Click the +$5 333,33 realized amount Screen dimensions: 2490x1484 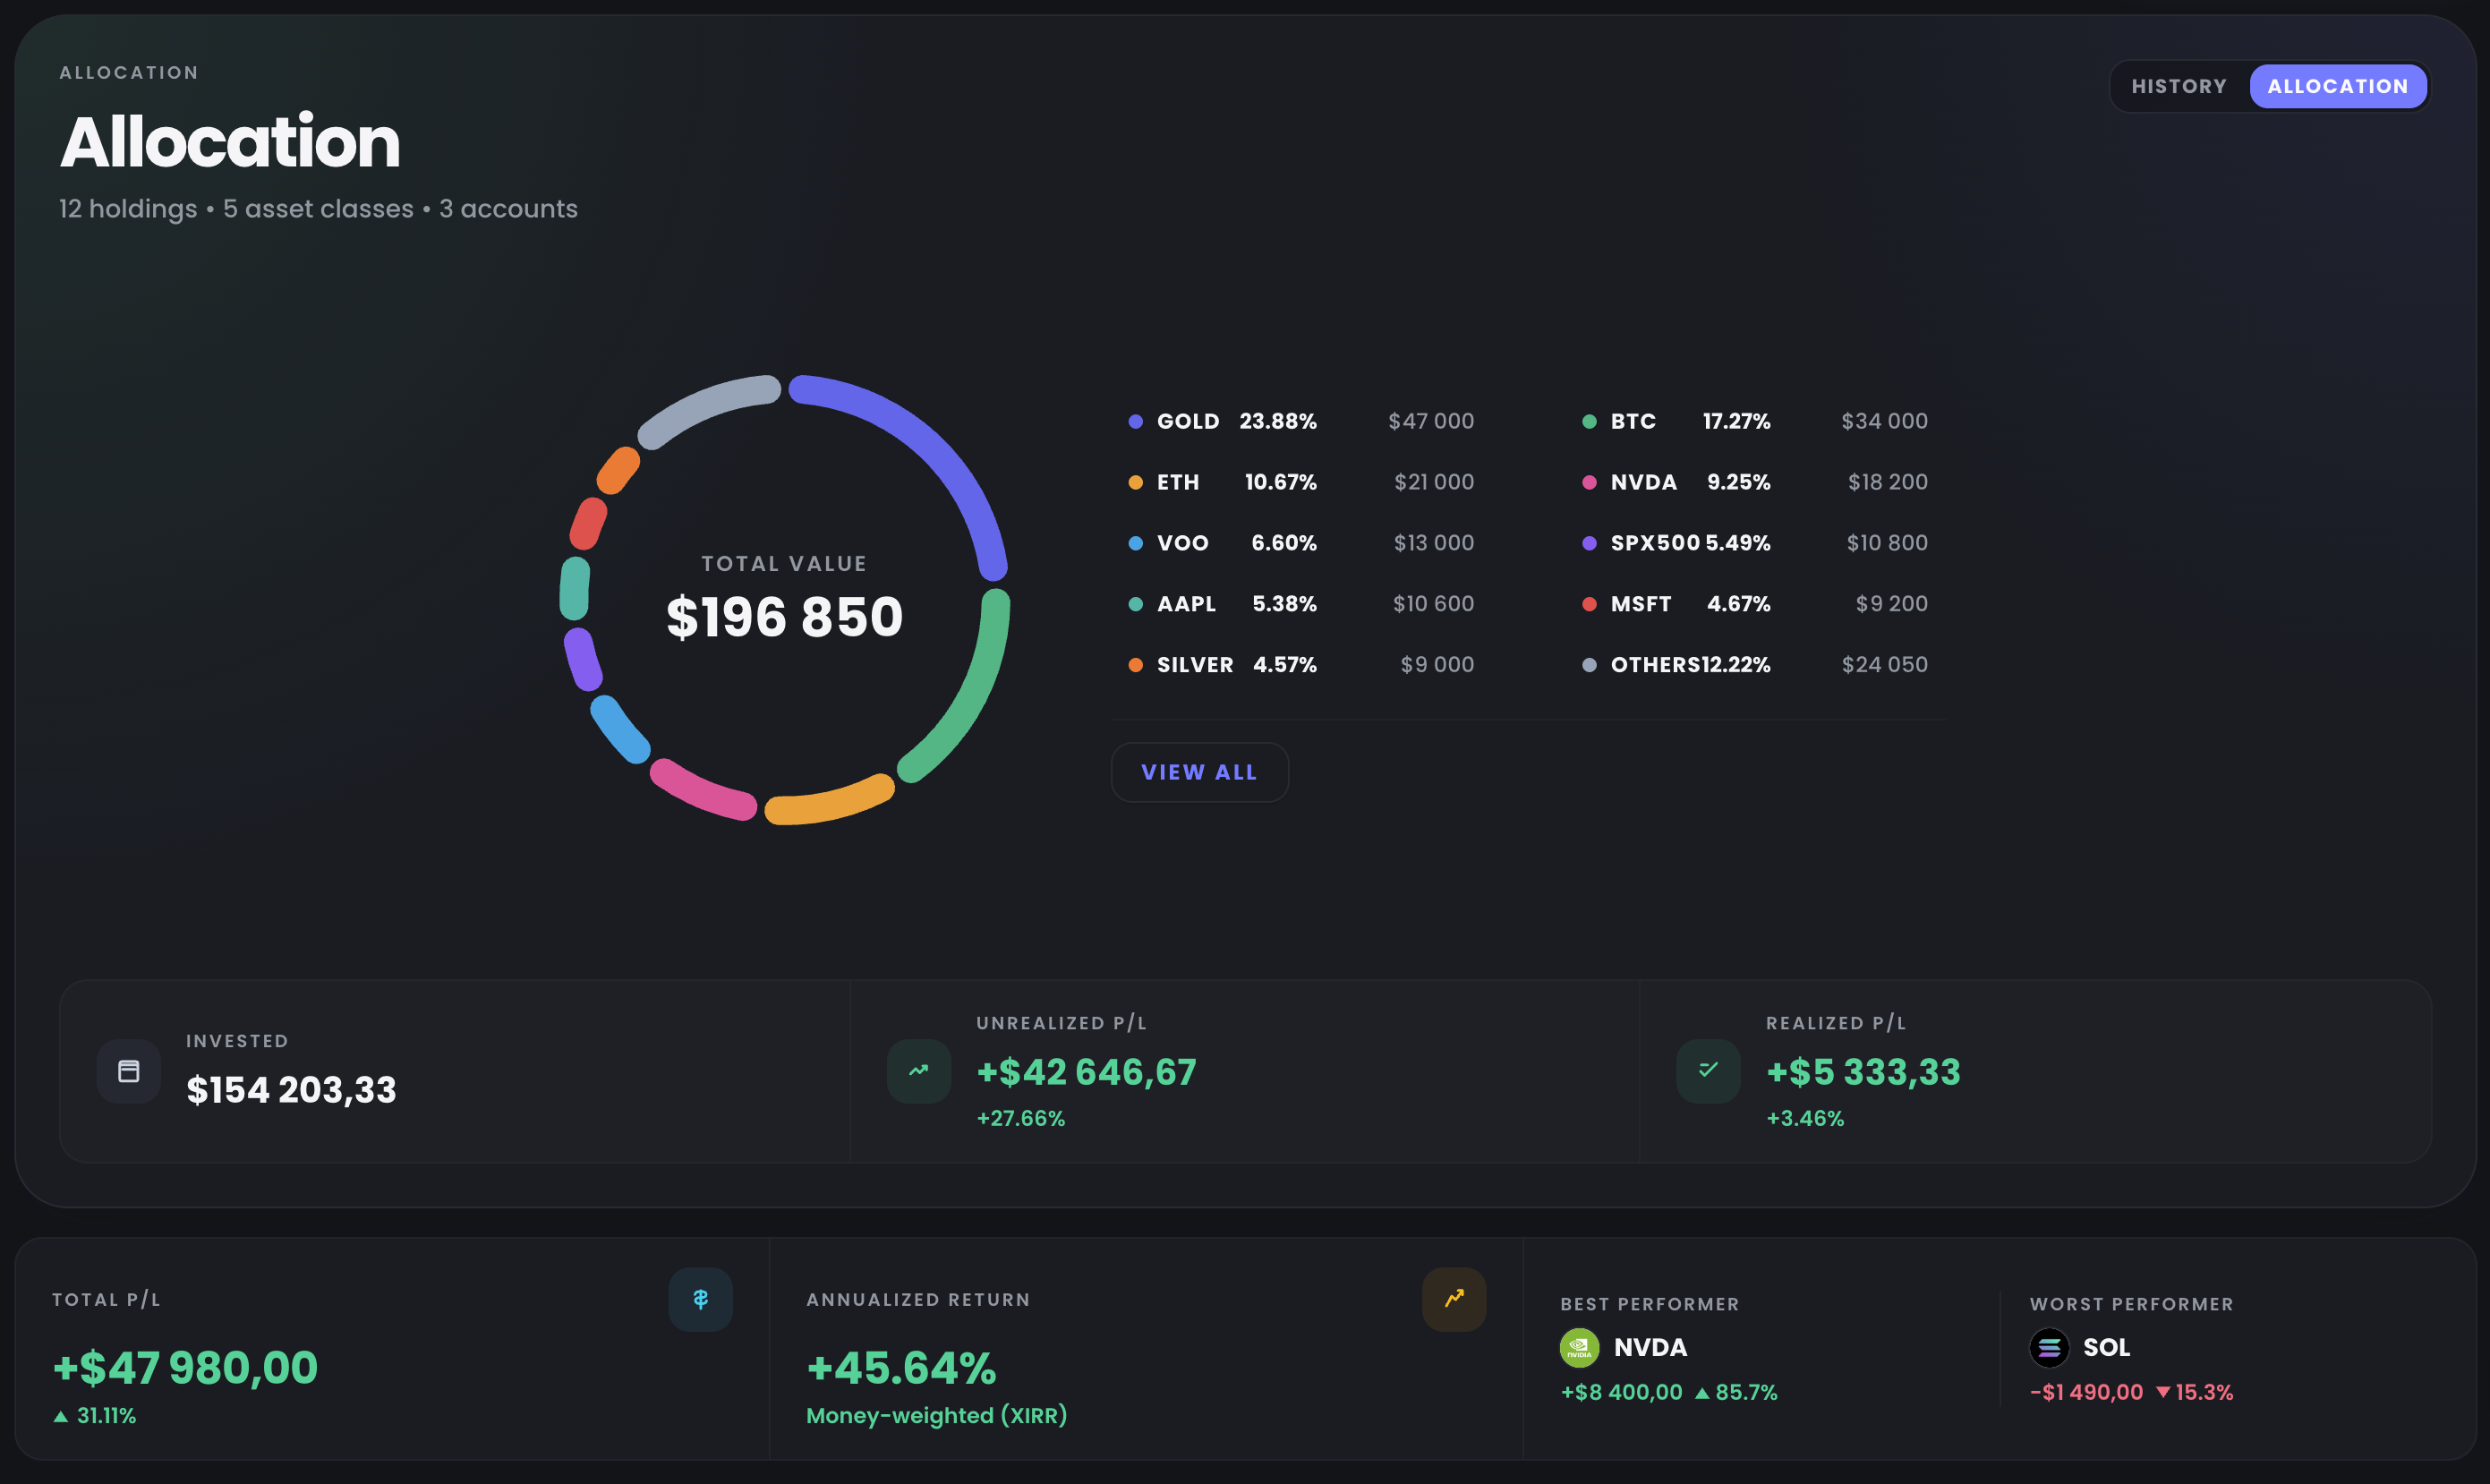point(1863,1072)
